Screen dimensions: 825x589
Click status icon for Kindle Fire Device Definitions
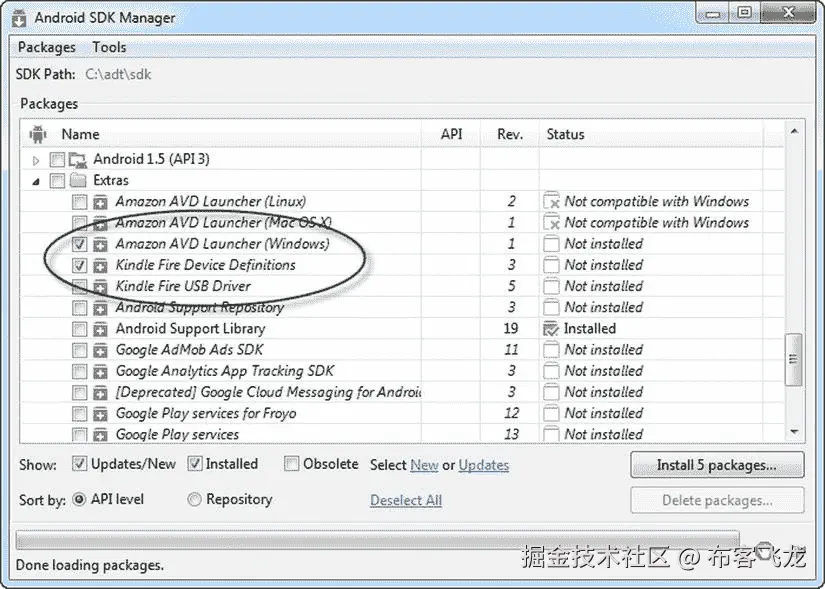(551, 265)
